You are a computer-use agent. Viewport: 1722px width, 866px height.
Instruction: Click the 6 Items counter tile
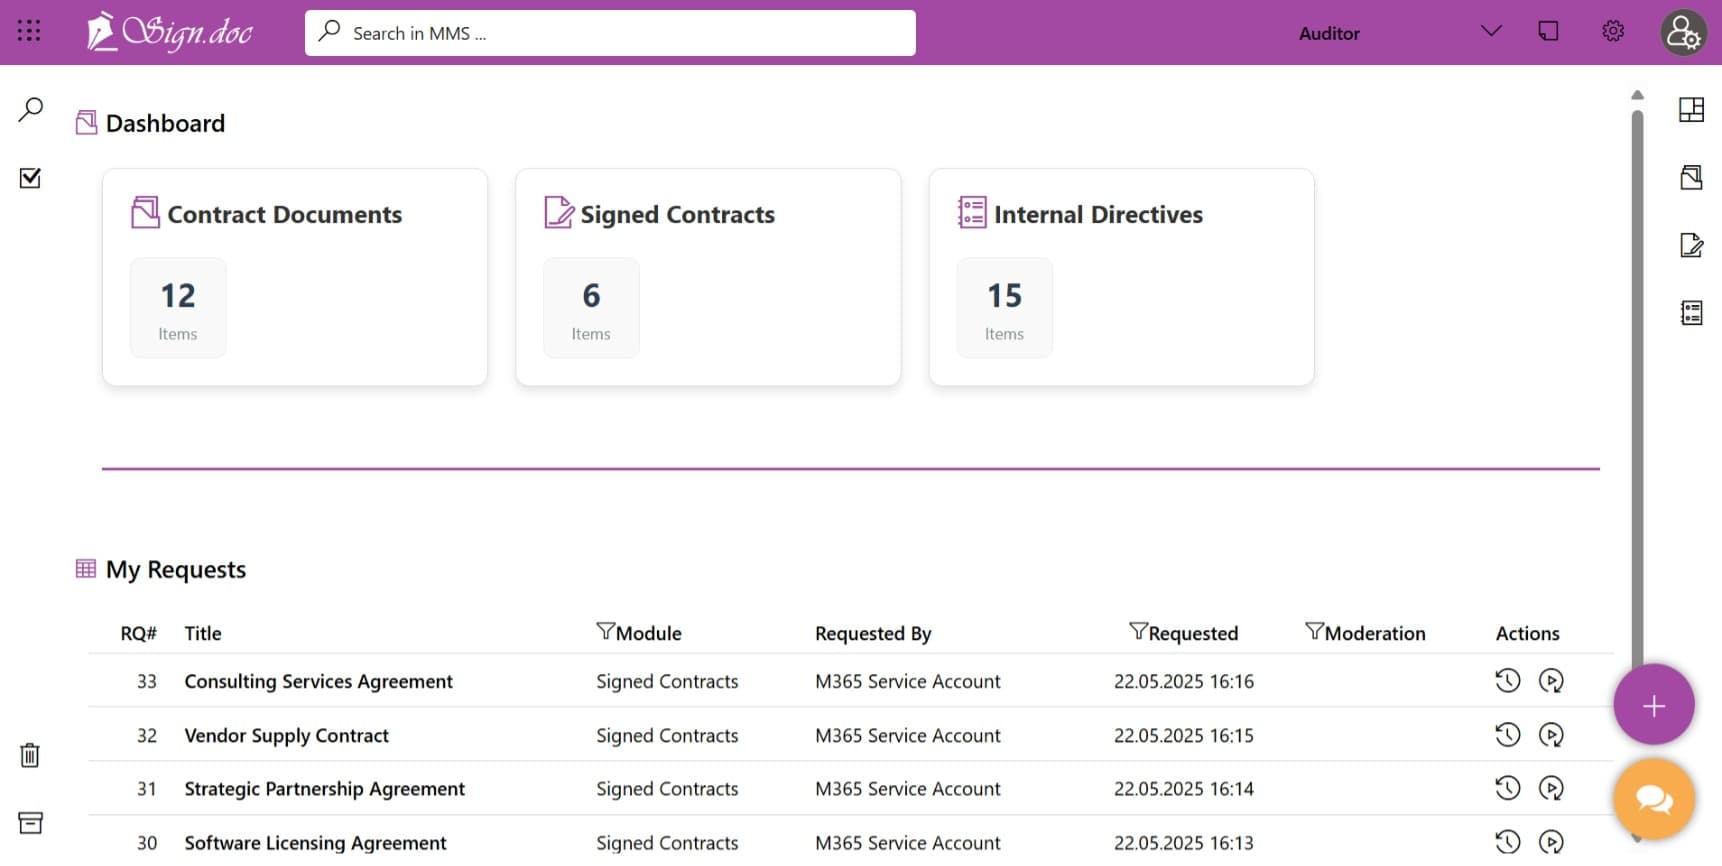click(591, 308)
